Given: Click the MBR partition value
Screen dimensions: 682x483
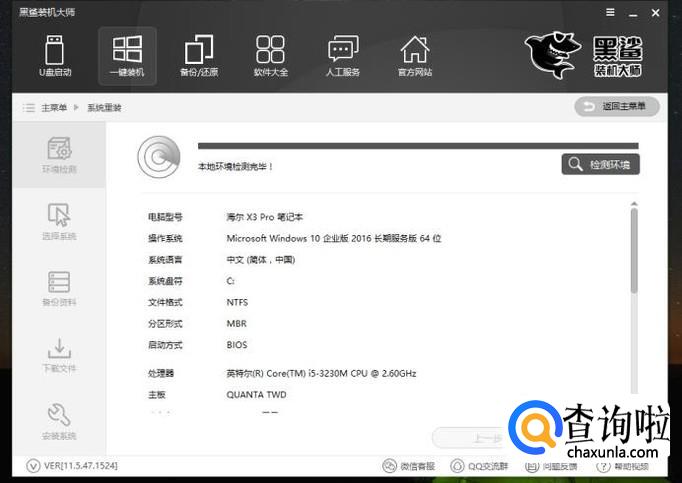Looking at the screenshot, I should tap(236, 324).
